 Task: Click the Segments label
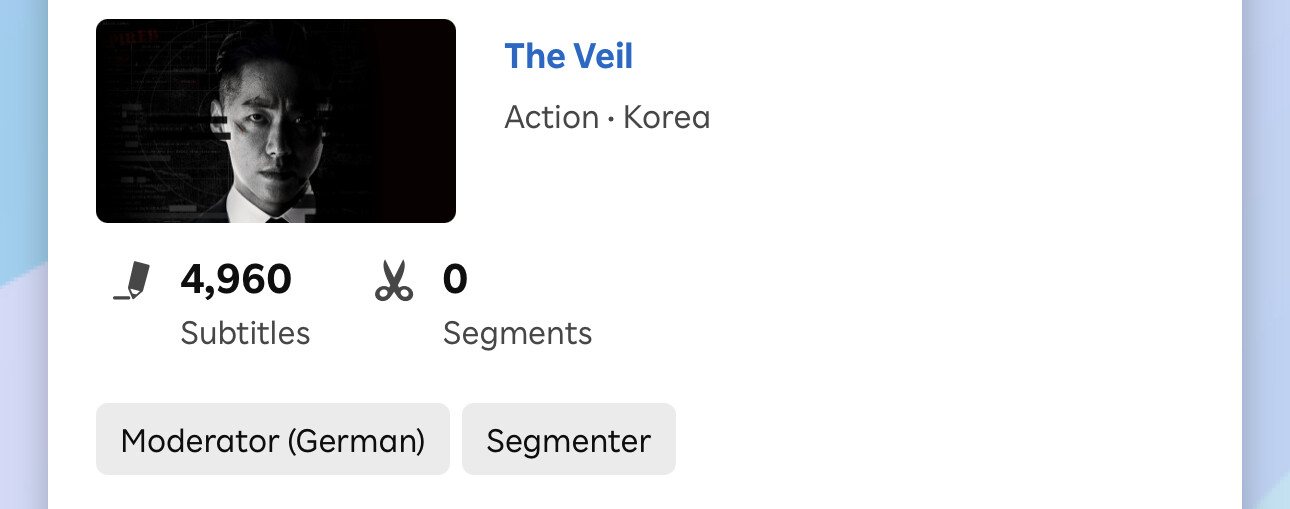(517, 333)
